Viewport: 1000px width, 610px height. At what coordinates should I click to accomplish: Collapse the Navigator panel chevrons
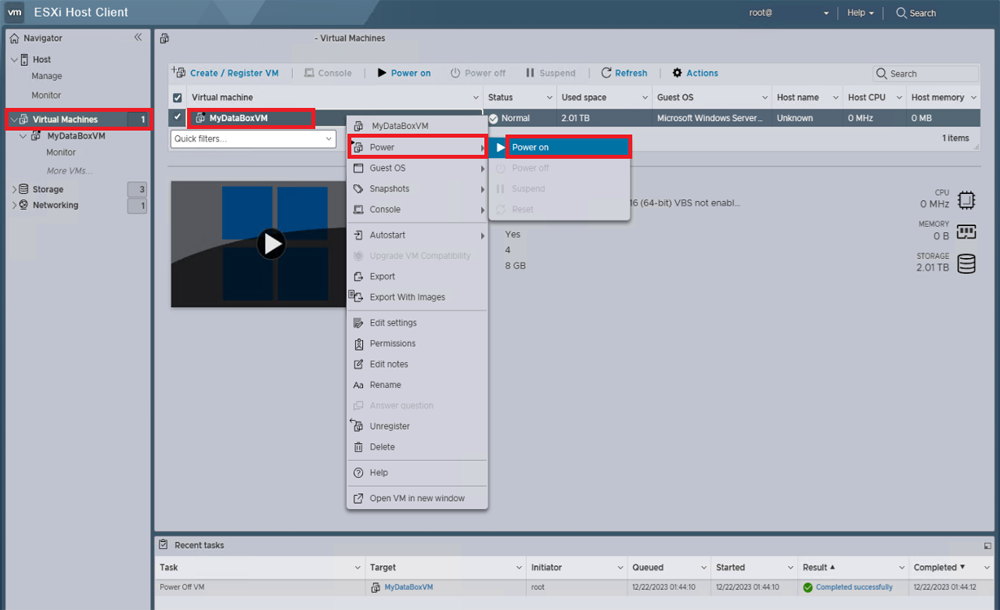(138, 38)
